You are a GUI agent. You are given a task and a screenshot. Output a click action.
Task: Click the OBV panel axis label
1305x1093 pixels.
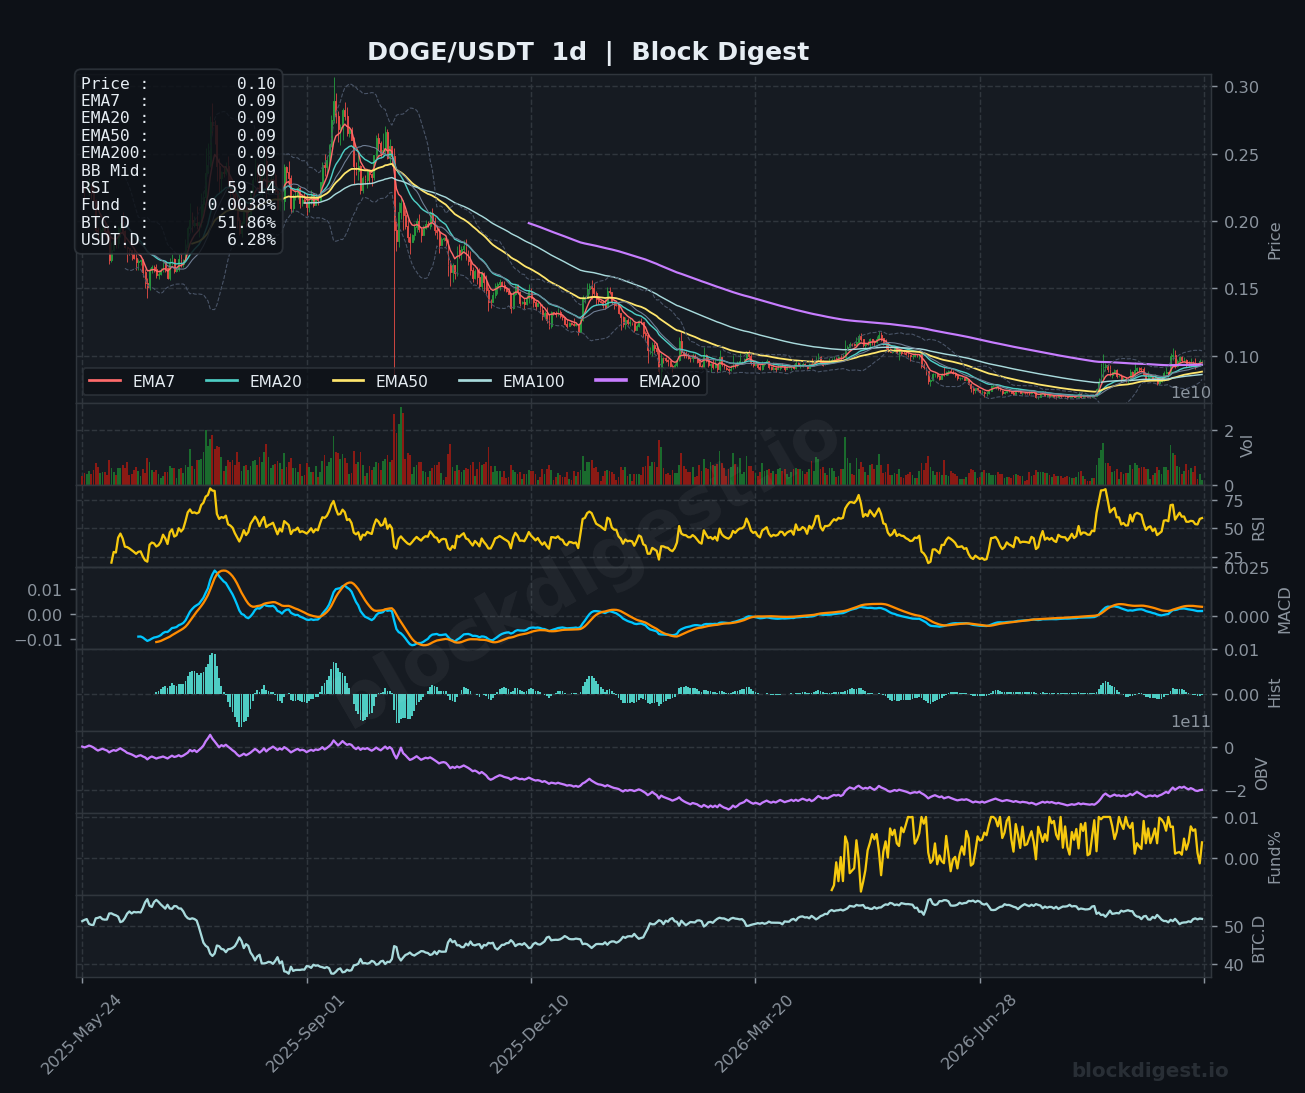point(1261,773)
